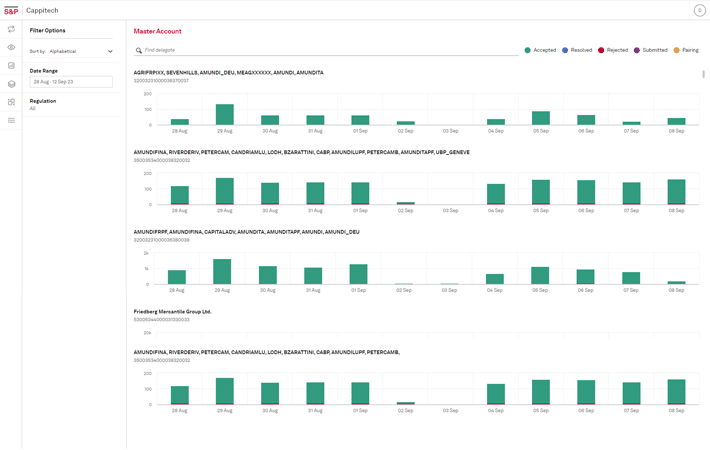Open the AGRIFRPIXX, SEVENHILLS account title
The image size is (710, 450).
tap(228, 72)
